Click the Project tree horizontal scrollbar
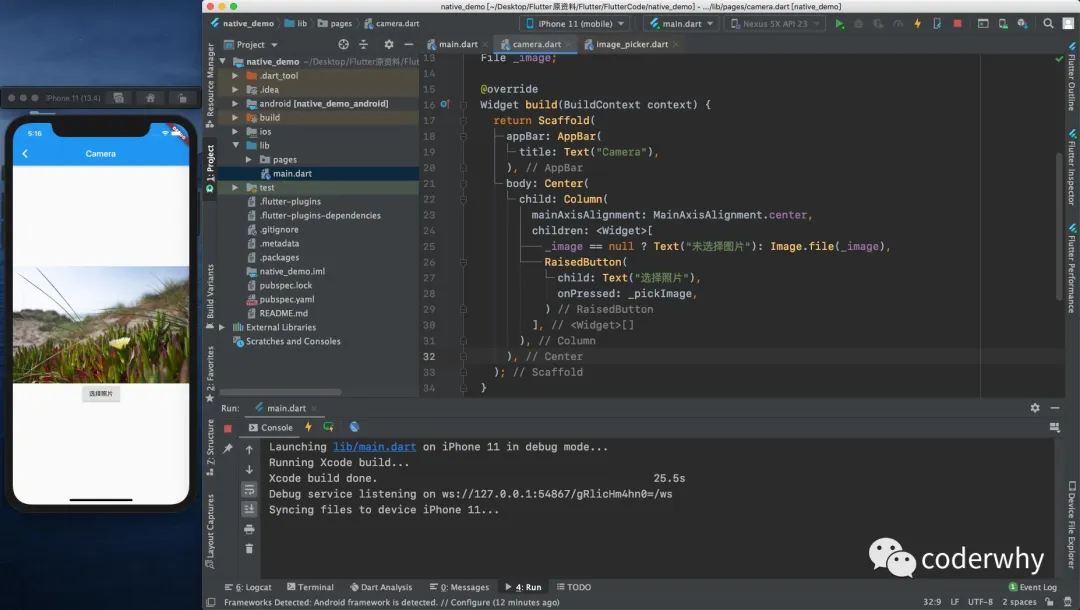 (x=280, y=392)
